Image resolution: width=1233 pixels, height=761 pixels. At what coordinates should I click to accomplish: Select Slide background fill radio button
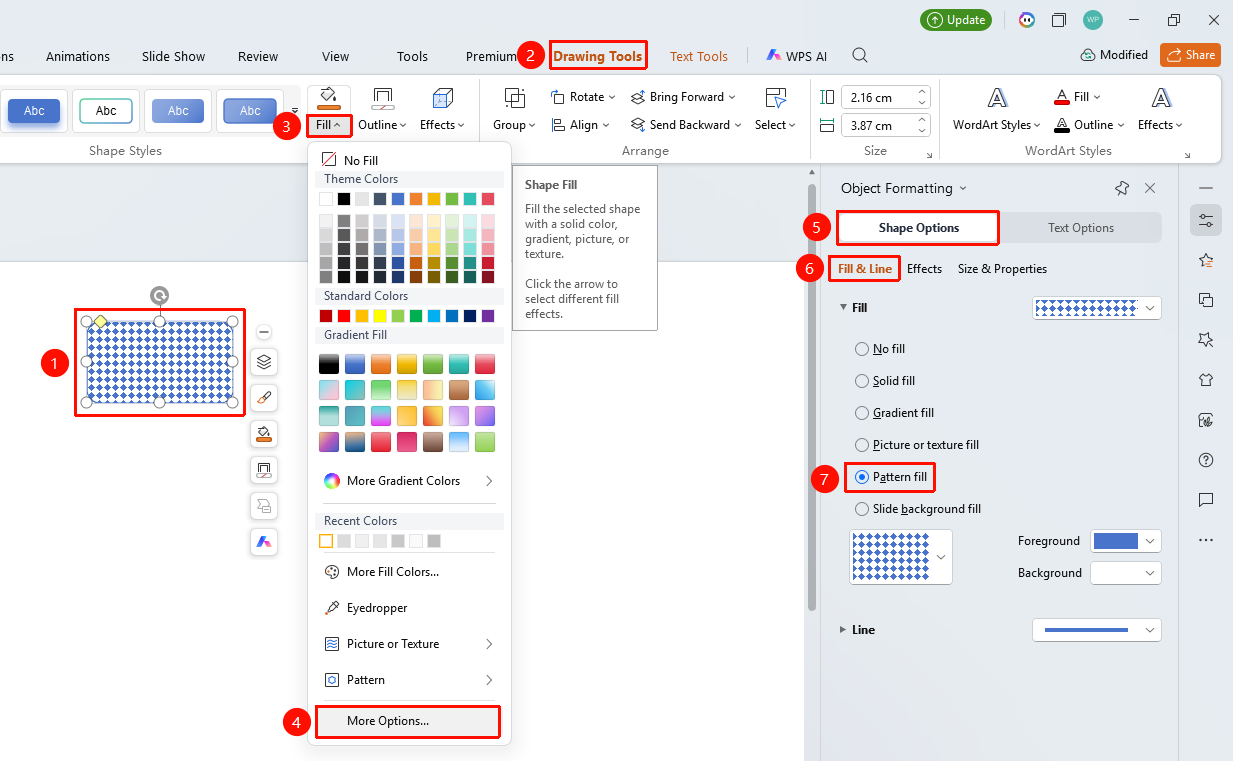point(862,509)
